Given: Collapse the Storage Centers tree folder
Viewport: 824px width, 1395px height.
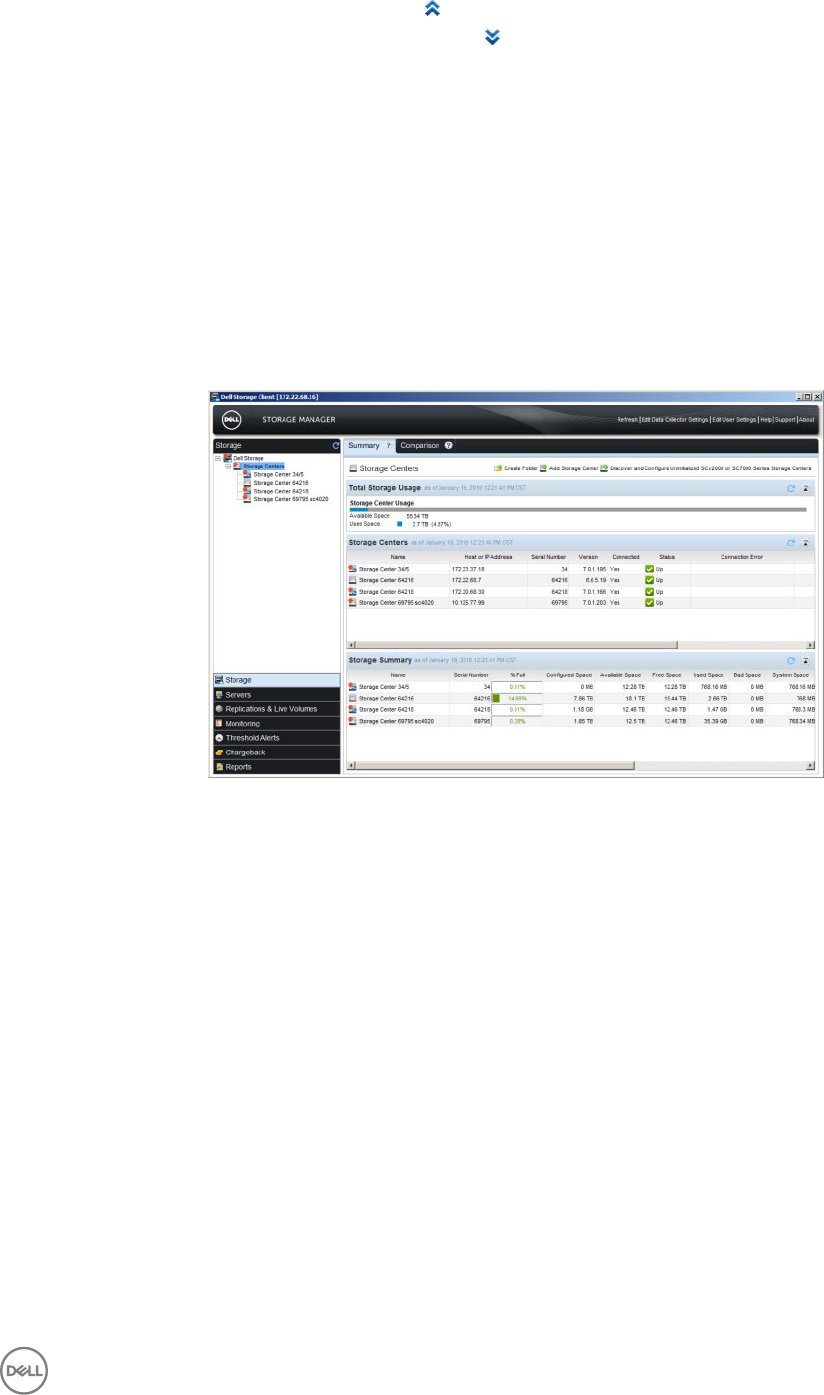Looking at the screenshot, I should (x=227, y=467).
